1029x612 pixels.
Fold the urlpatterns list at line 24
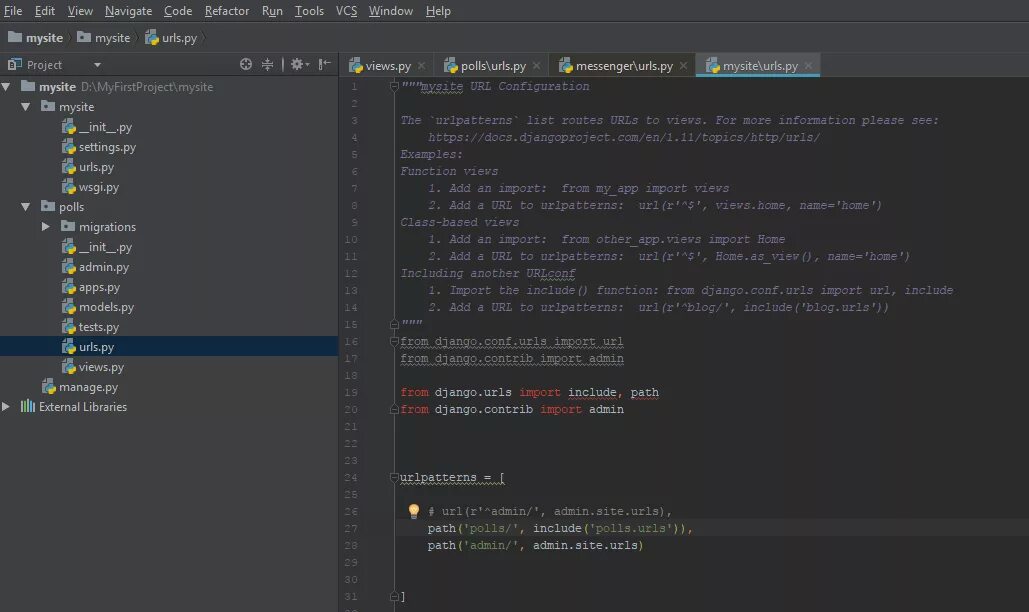click(394, 477)
